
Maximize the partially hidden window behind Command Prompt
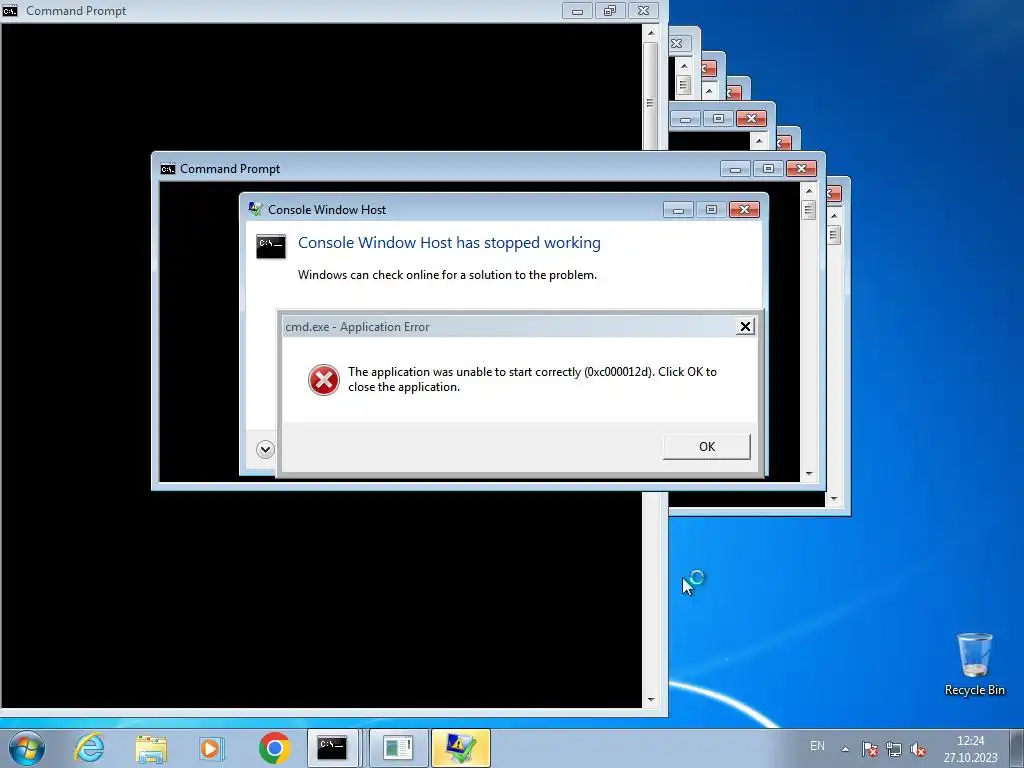(718, 119)
